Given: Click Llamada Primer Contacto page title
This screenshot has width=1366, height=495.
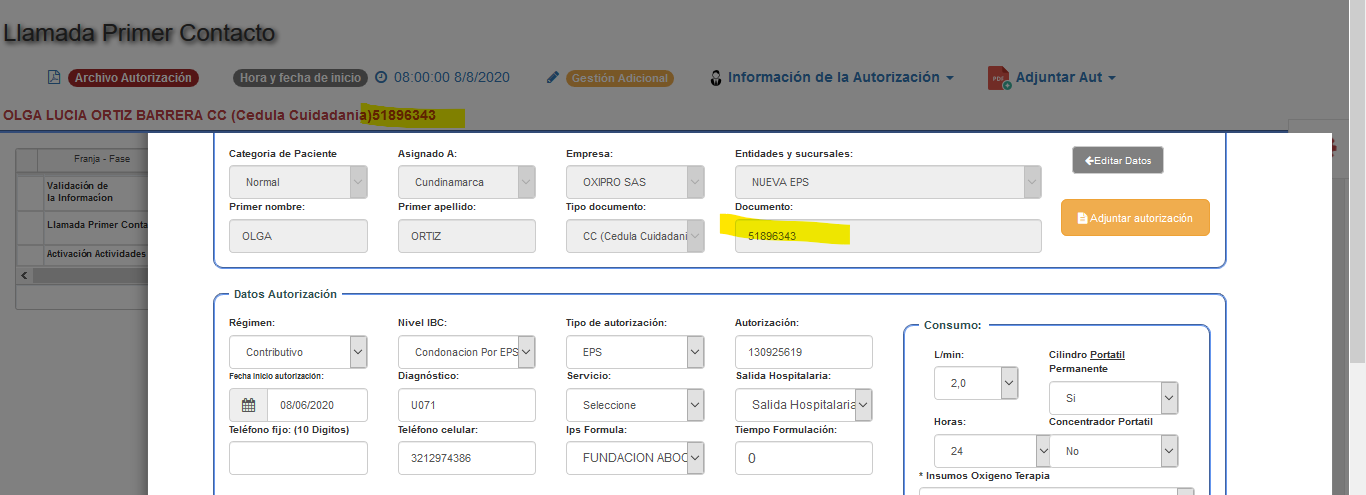Looking at the screenshot, I should 139,33.
